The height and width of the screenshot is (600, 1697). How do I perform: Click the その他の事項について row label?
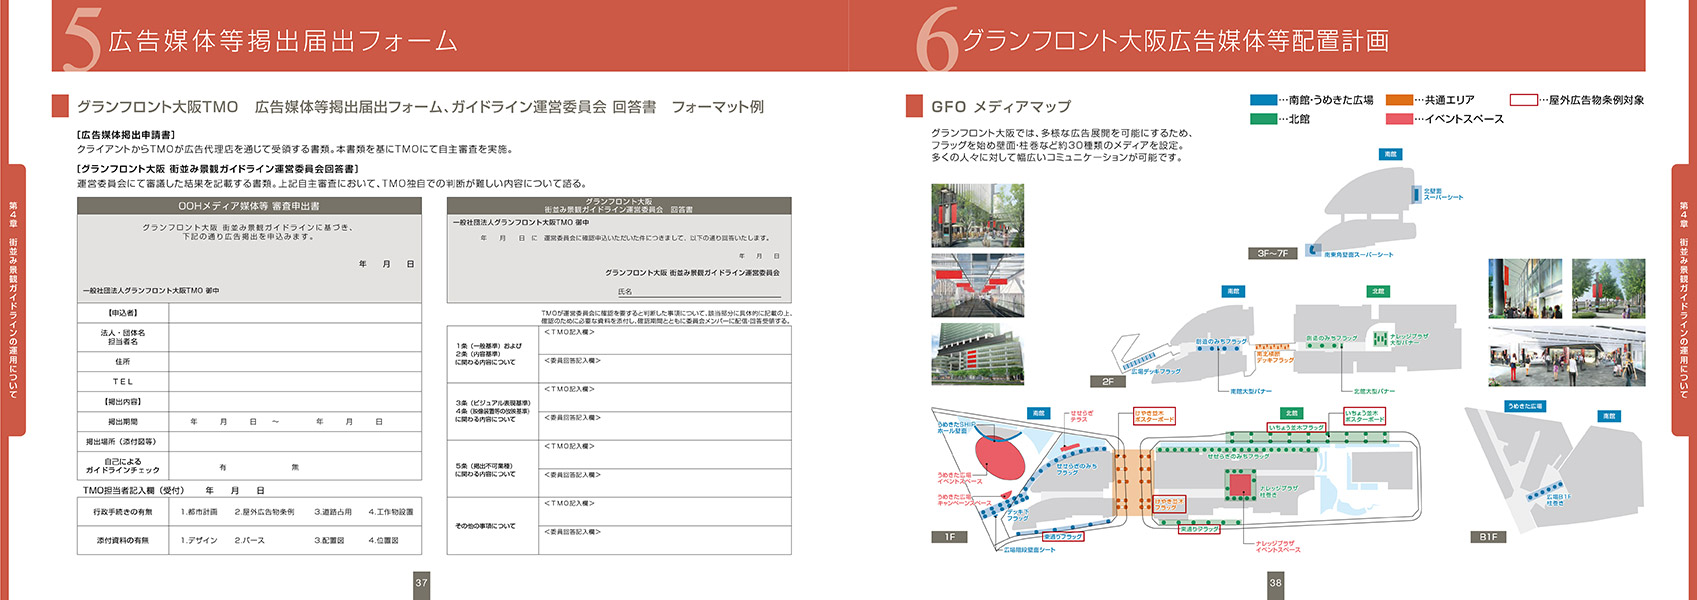pyautogui.click(x=486, y=526)
